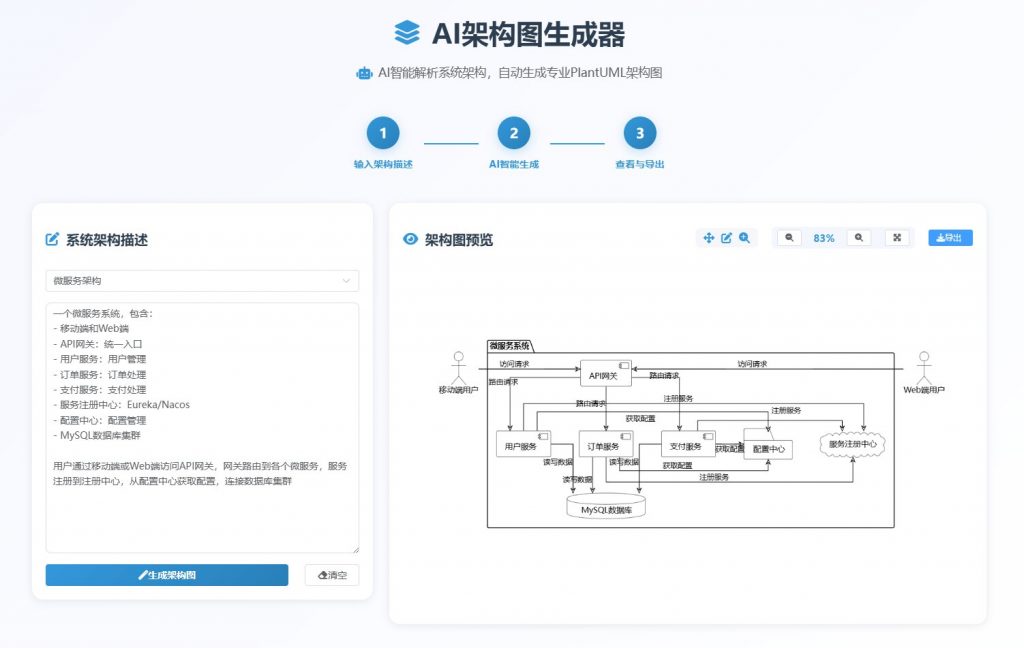Click inside the architecture description text area

(201, 500)
